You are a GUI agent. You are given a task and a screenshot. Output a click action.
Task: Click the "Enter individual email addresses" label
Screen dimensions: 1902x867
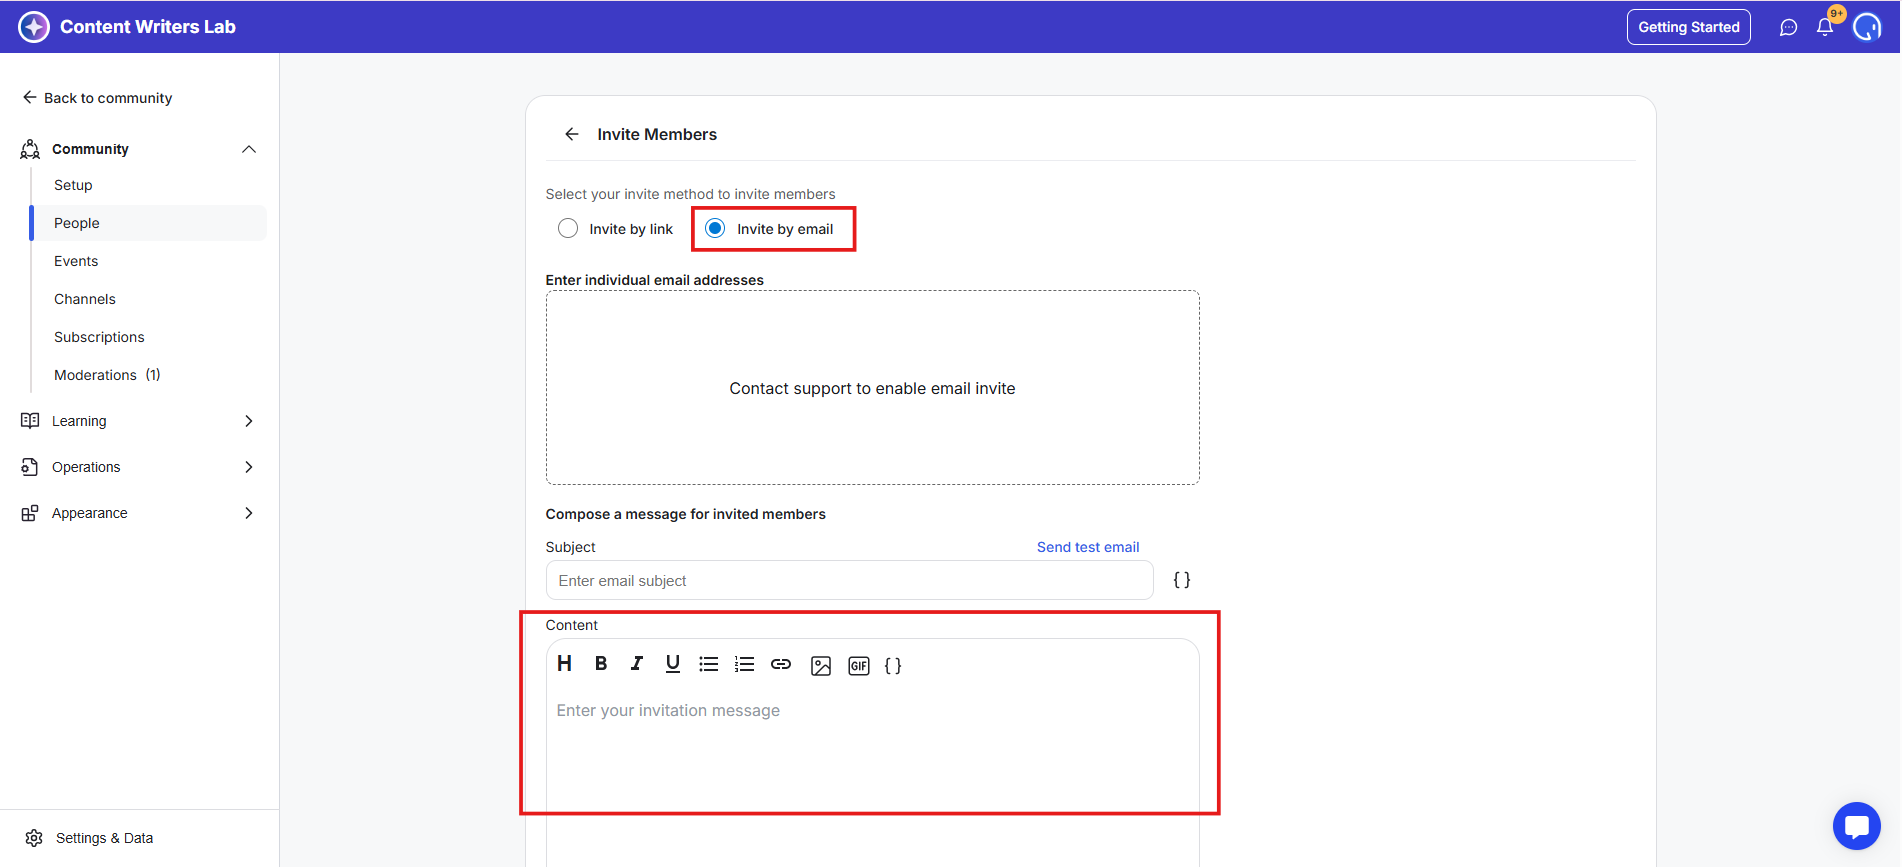click(x=655, y=280)
